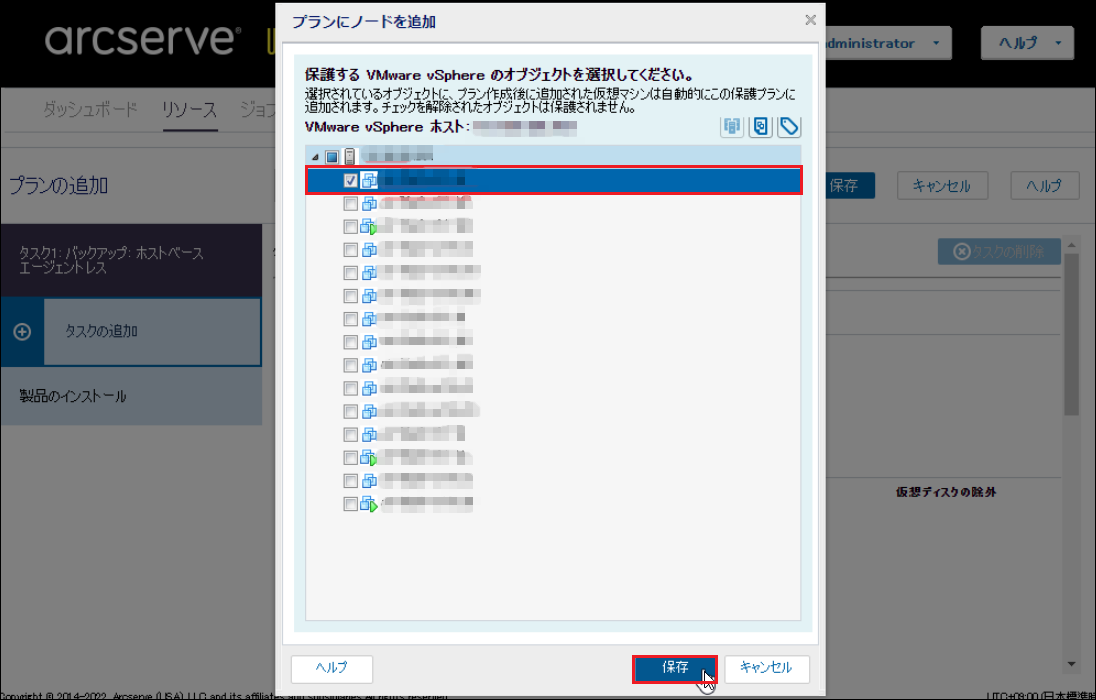Uncheck the checked VM checkbox in highlighted row

(350, 180)
